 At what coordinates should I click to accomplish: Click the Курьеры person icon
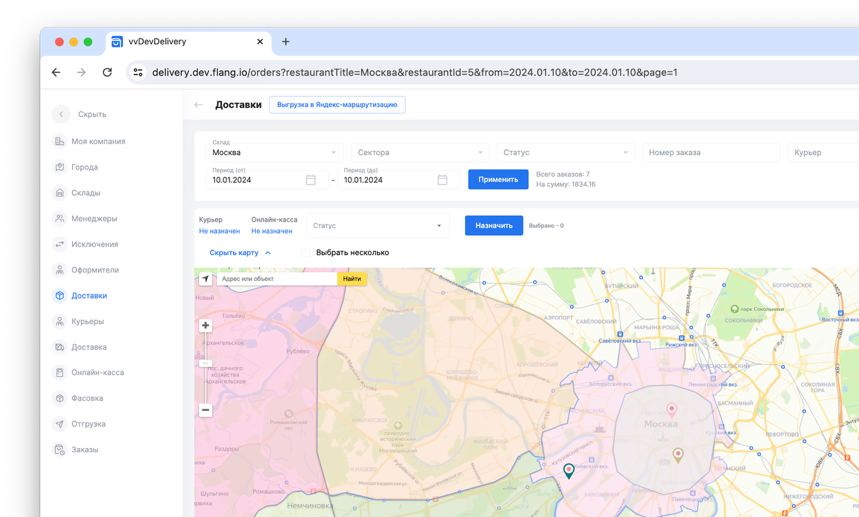[60, 321]
